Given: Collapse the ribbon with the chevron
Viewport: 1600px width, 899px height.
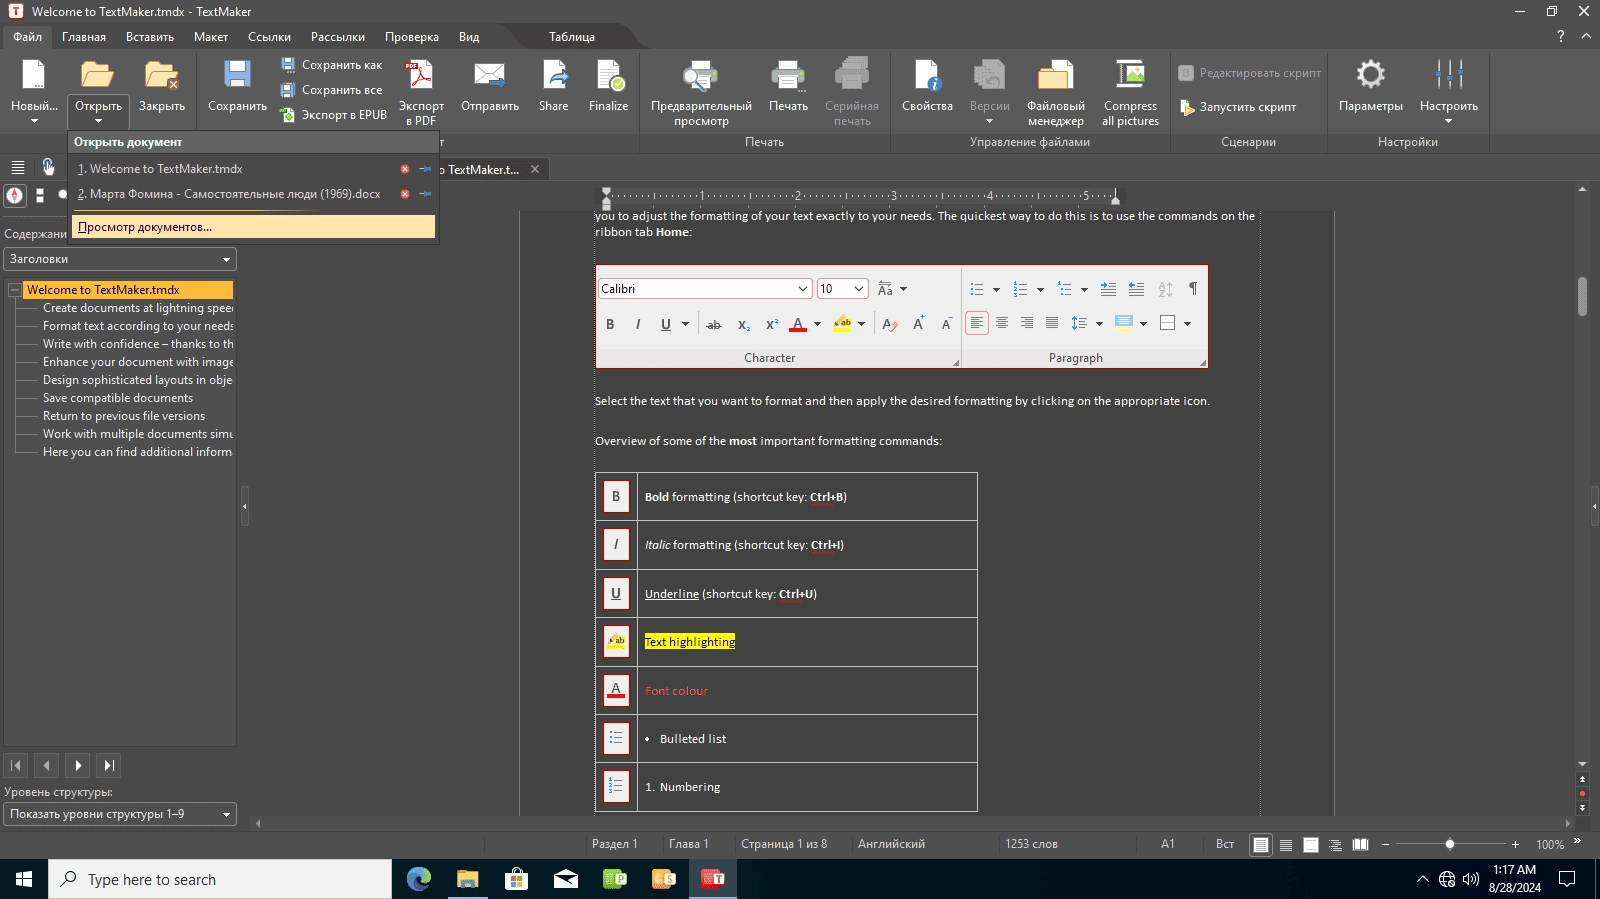Looking at the screenshot, I should click(1586, 36).
